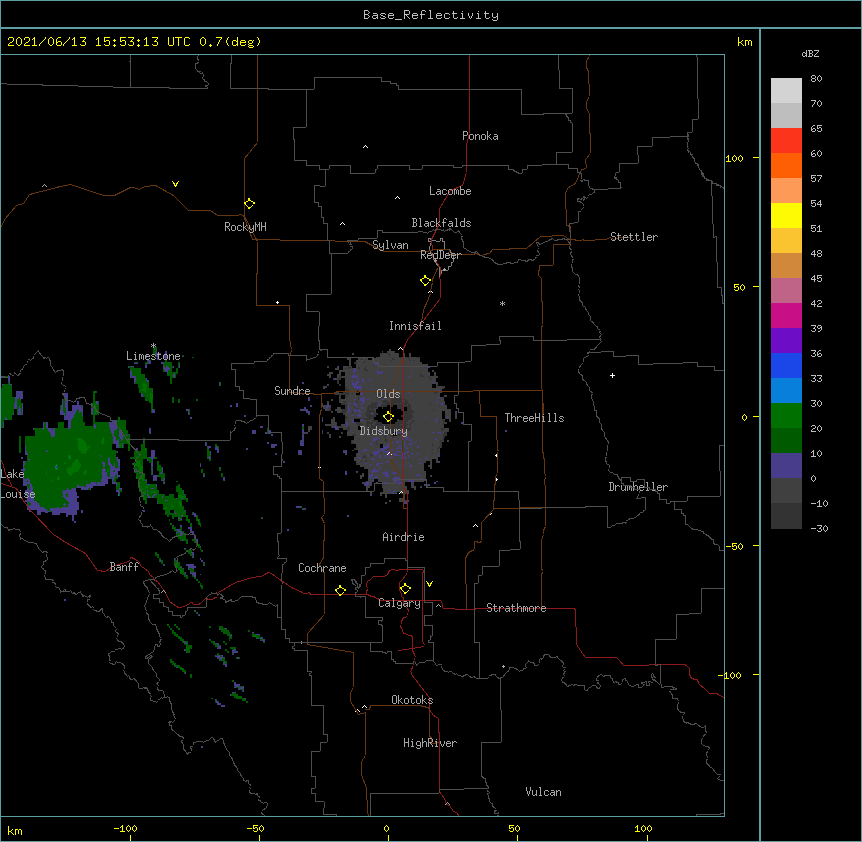Click the Sylvan label
Viewport: 862px width, 842px height.
pos(390,245)
